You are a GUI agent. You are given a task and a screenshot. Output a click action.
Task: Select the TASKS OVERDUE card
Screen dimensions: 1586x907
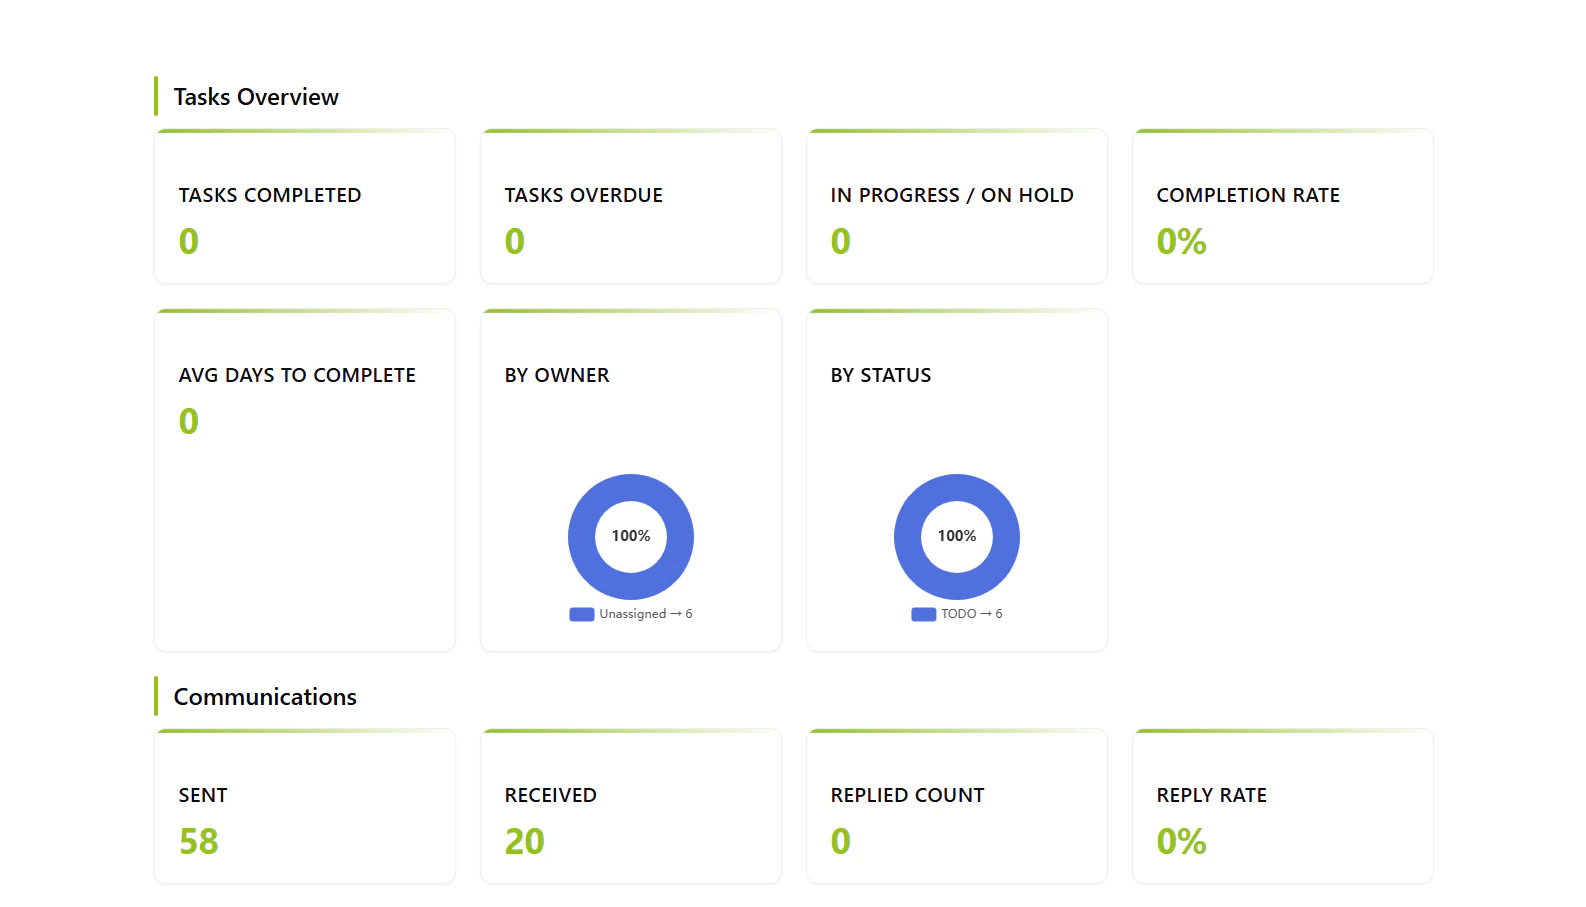point(630,206)
